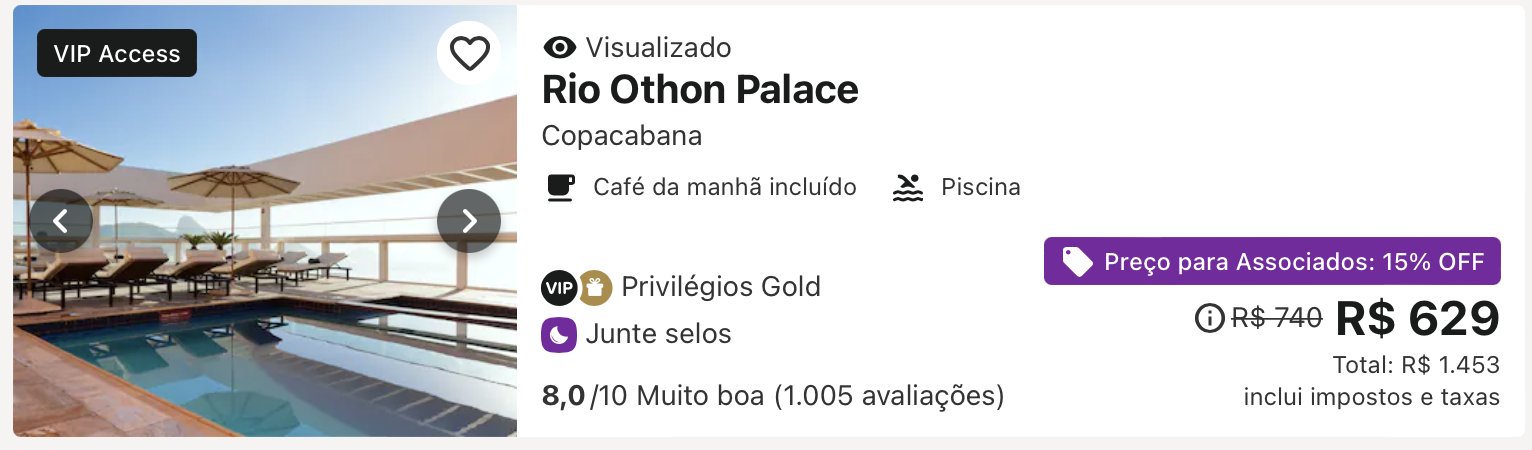The image size is (1532, 450).
Task: Click the purple moon stamp icon
Action: click(559, 334)
